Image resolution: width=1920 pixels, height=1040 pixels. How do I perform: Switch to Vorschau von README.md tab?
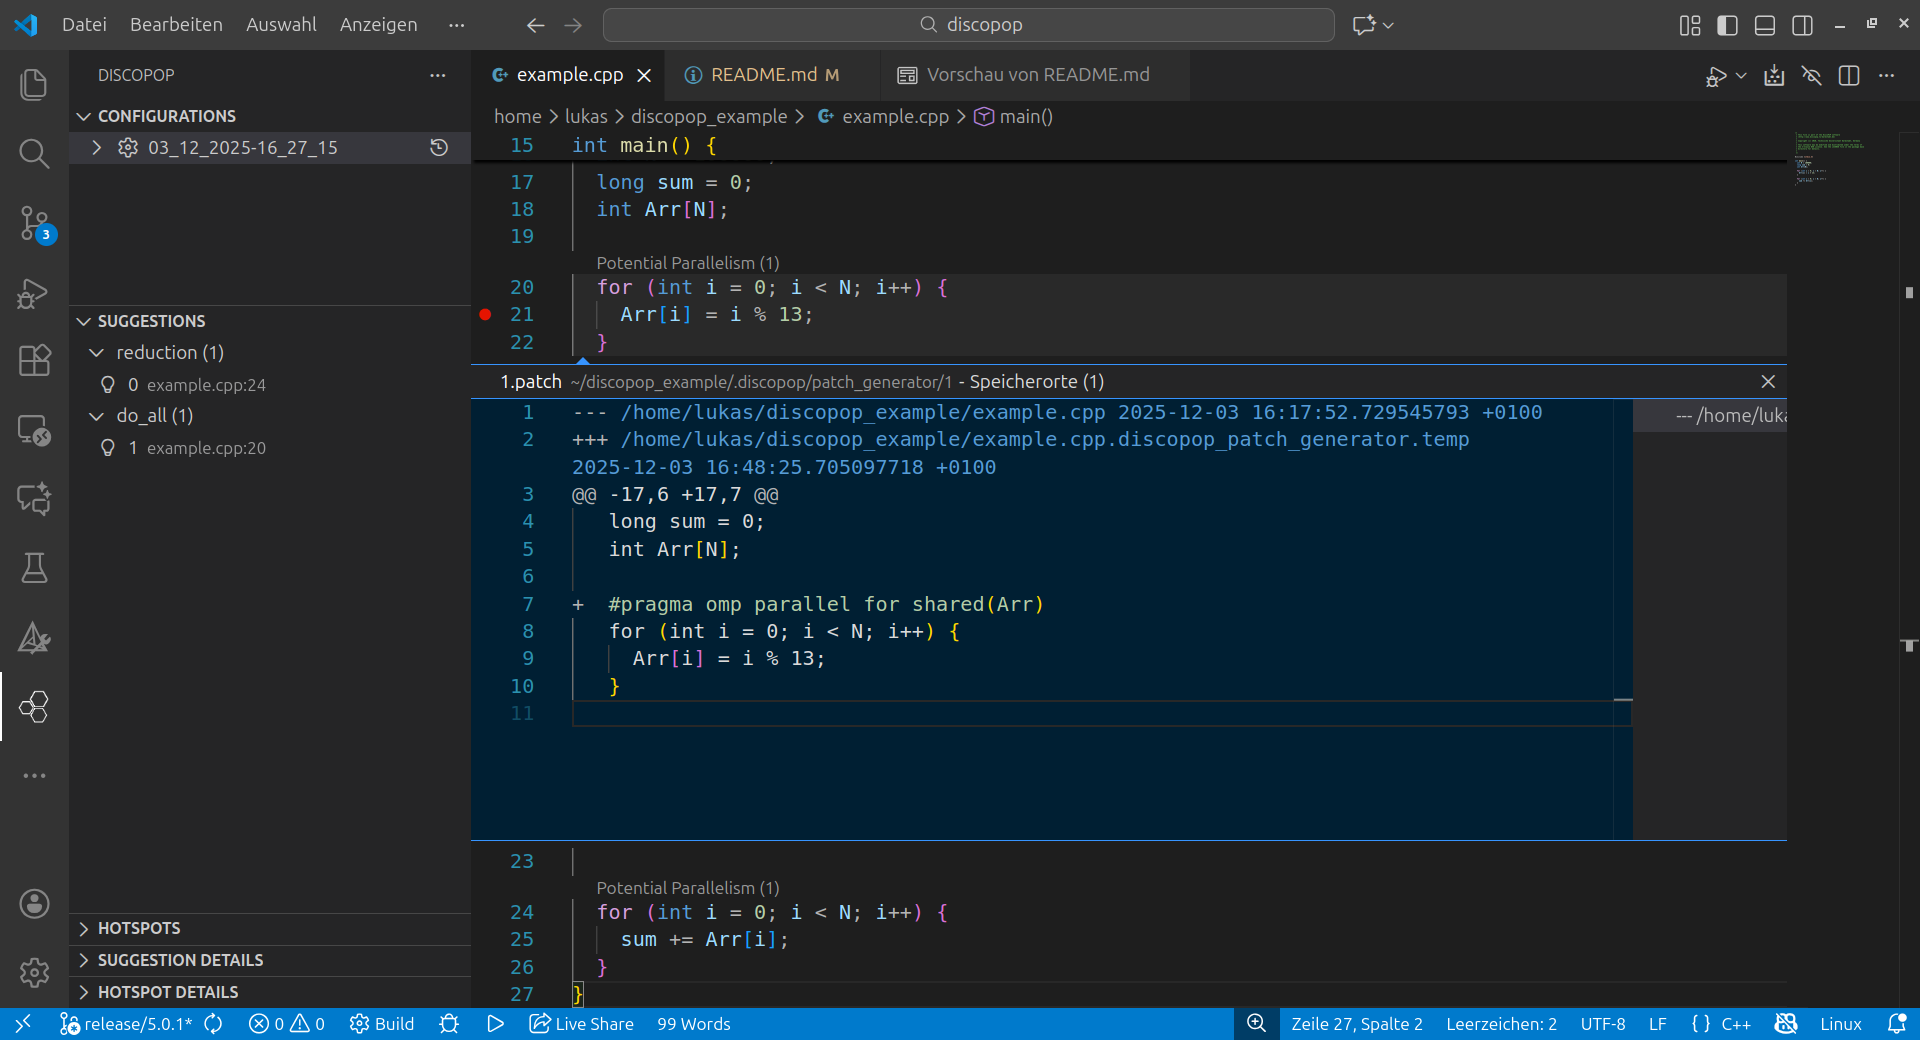(x=1038, y=75)
